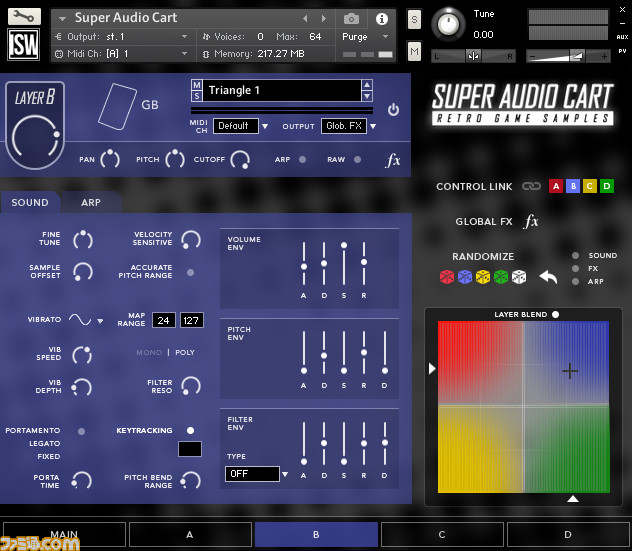
Task: Open the instrument name dropdown arrow
Action: pos(62,19)
